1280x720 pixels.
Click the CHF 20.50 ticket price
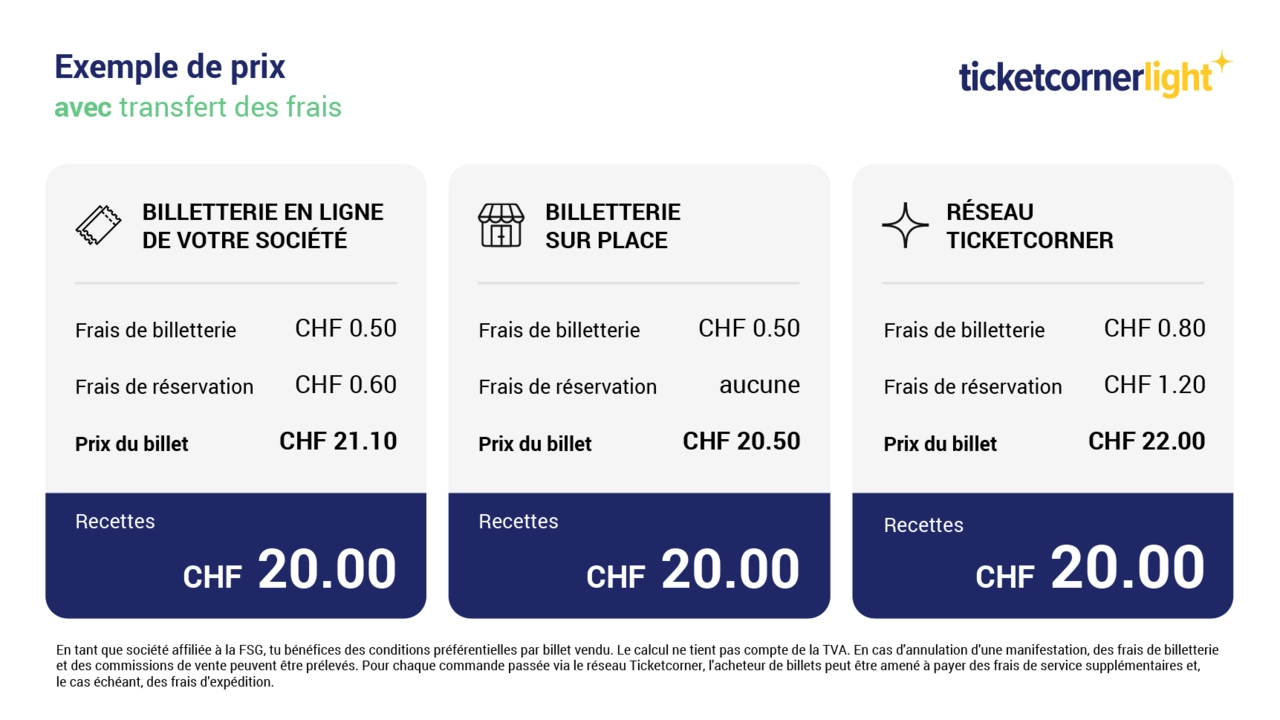741,441
